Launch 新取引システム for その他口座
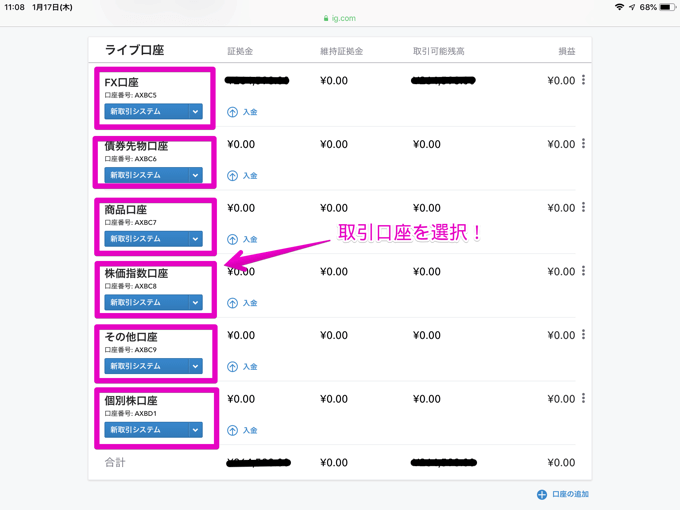This screenshot has width=680, height=510. [x=146, y=366]
